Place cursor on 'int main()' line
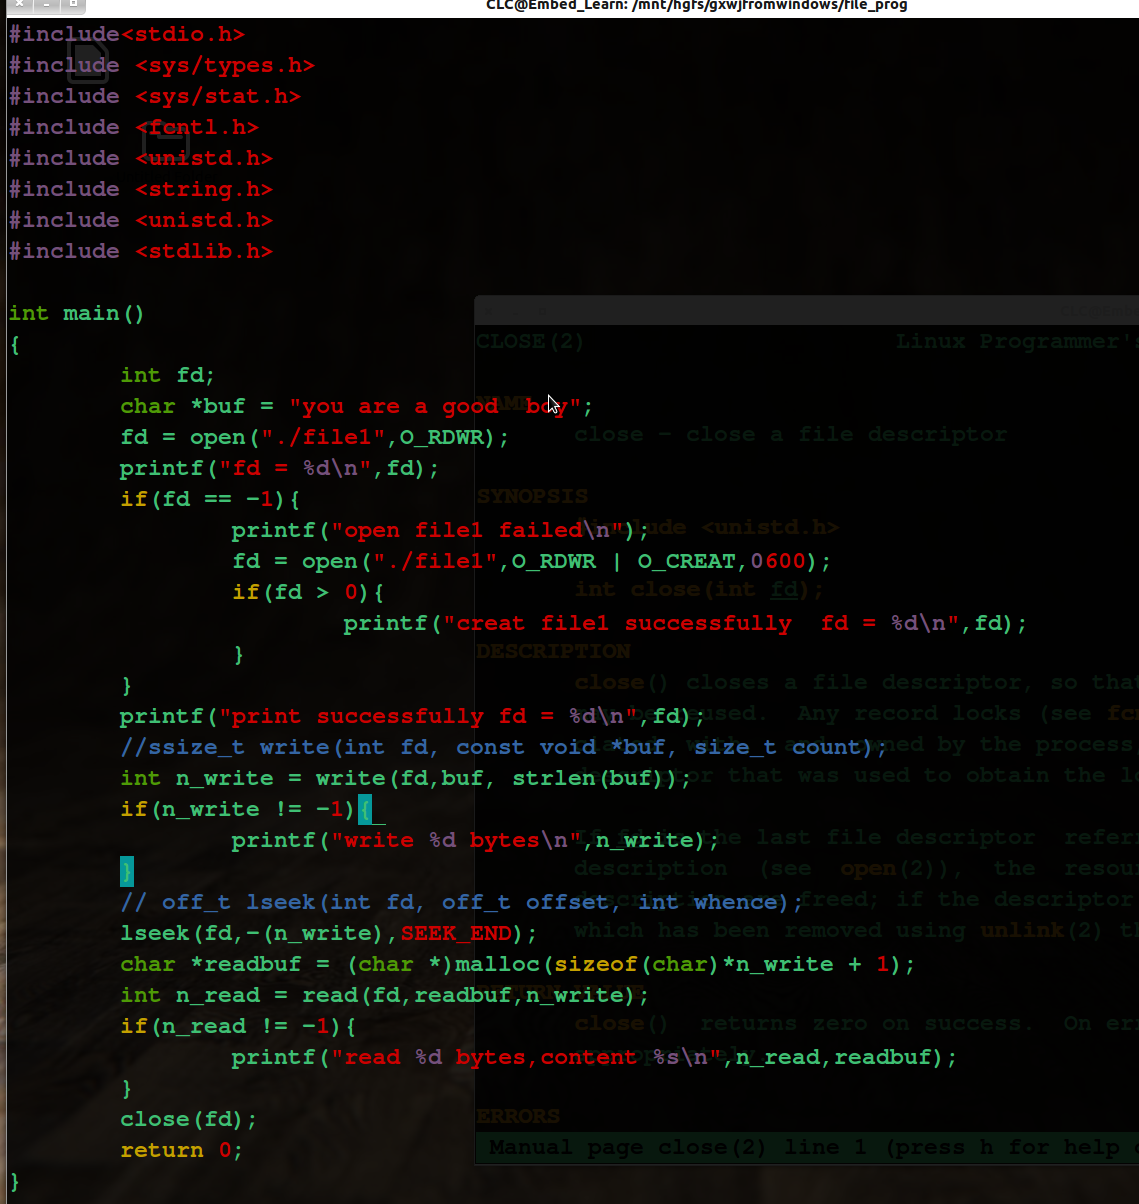1139x1204 pixels. point(77,313)
